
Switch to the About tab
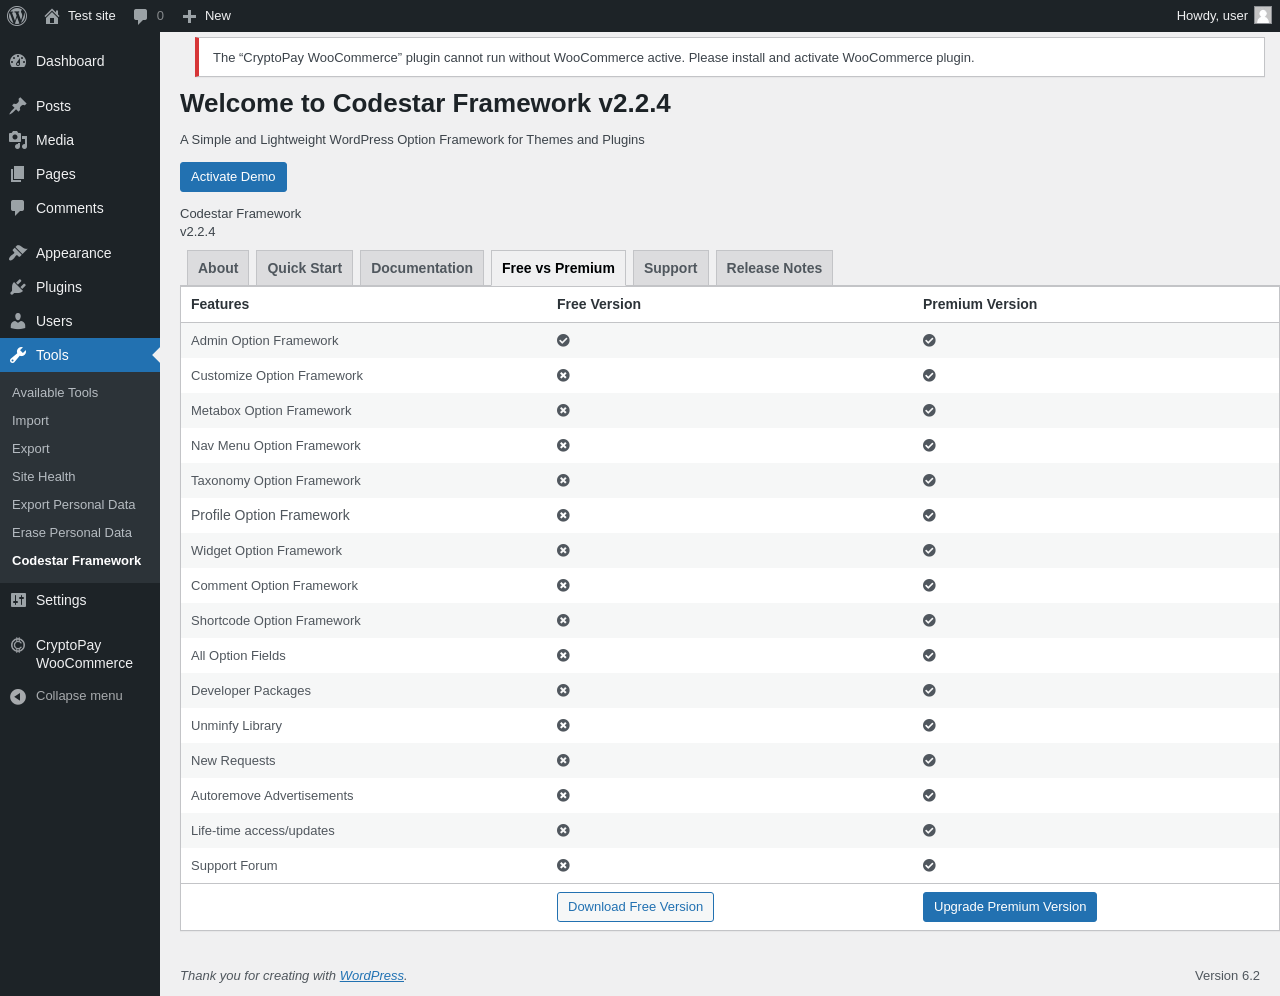[218, 268]
